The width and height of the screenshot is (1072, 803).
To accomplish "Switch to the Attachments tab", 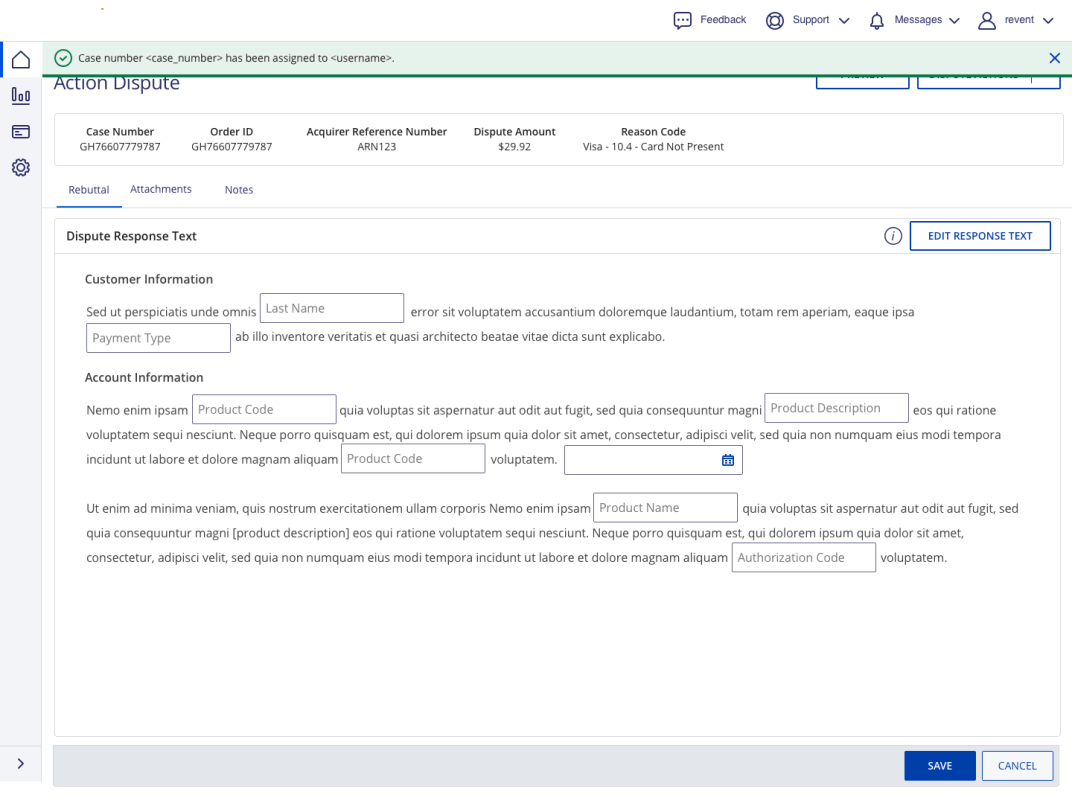I will tap(161, 189).
